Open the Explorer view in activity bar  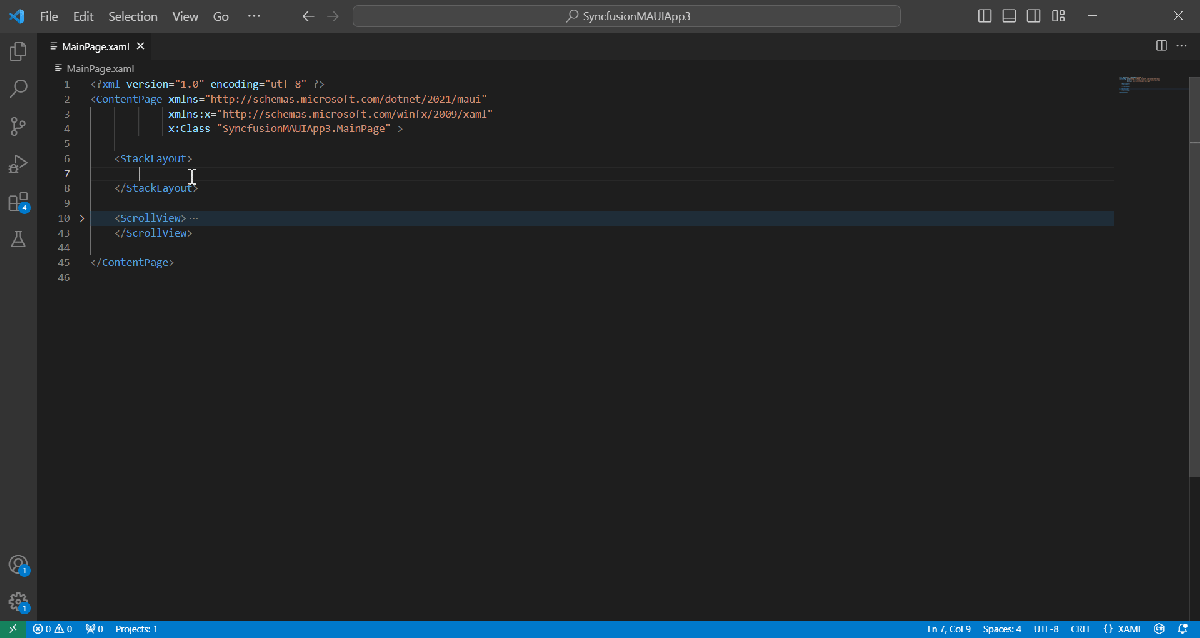(18, 51)
